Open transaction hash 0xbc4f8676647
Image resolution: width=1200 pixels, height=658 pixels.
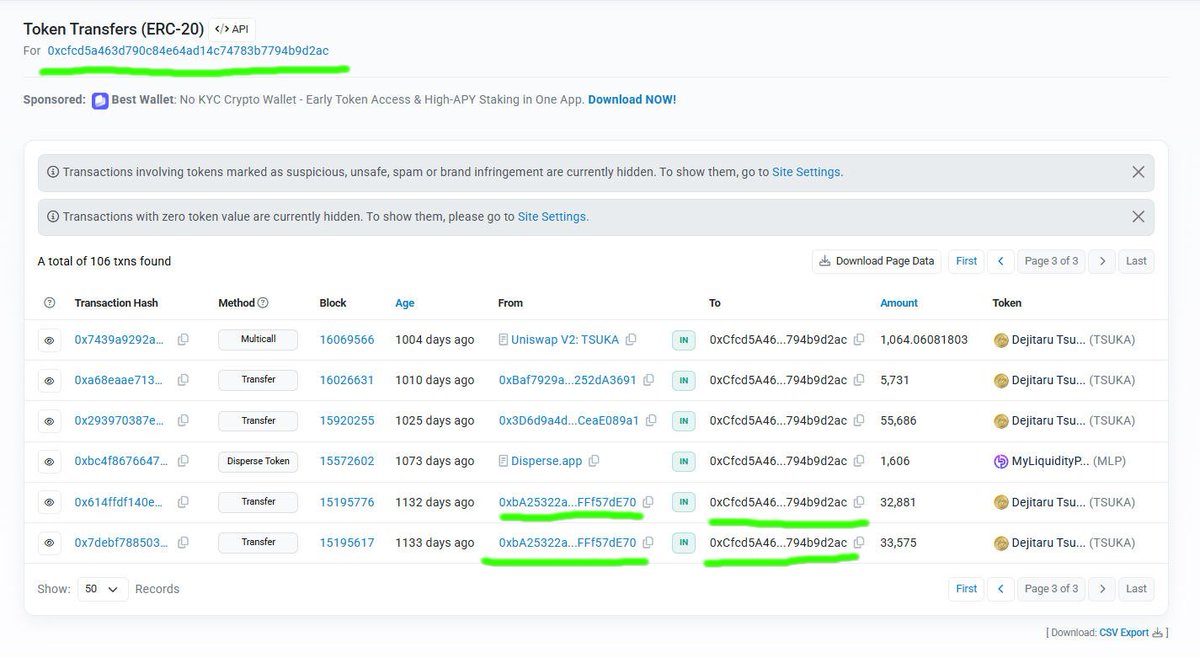click(119, 461)
